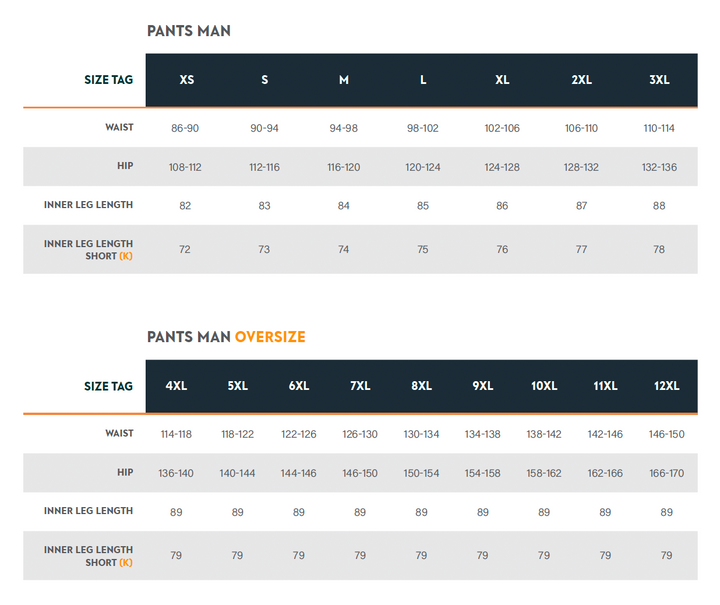Click the HIP row label in the oversize table
This screenshot has width=720, height=605.
tap(124, 472)
